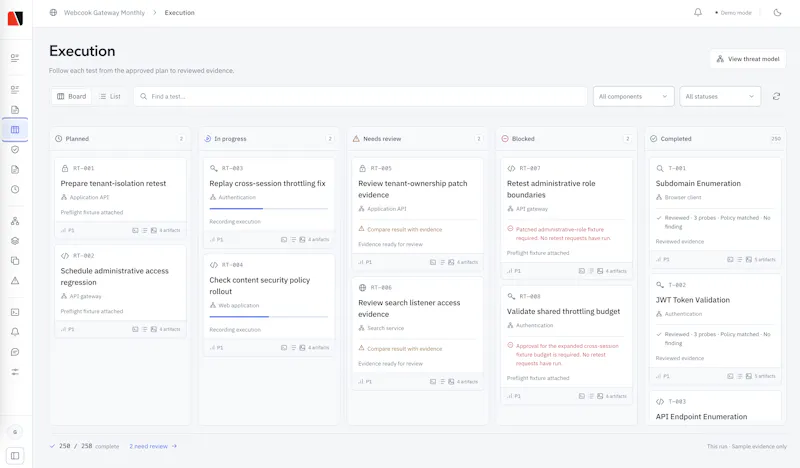
Task: Open the Subdomain Enumeration card
Action: coord(715,212)
